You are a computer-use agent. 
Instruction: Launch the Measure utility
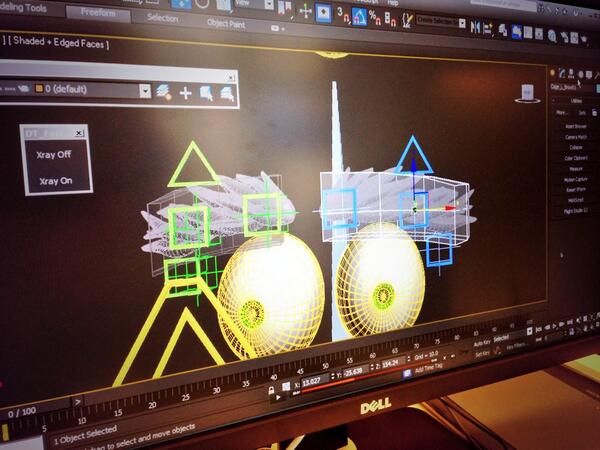(x=576, y=169)
